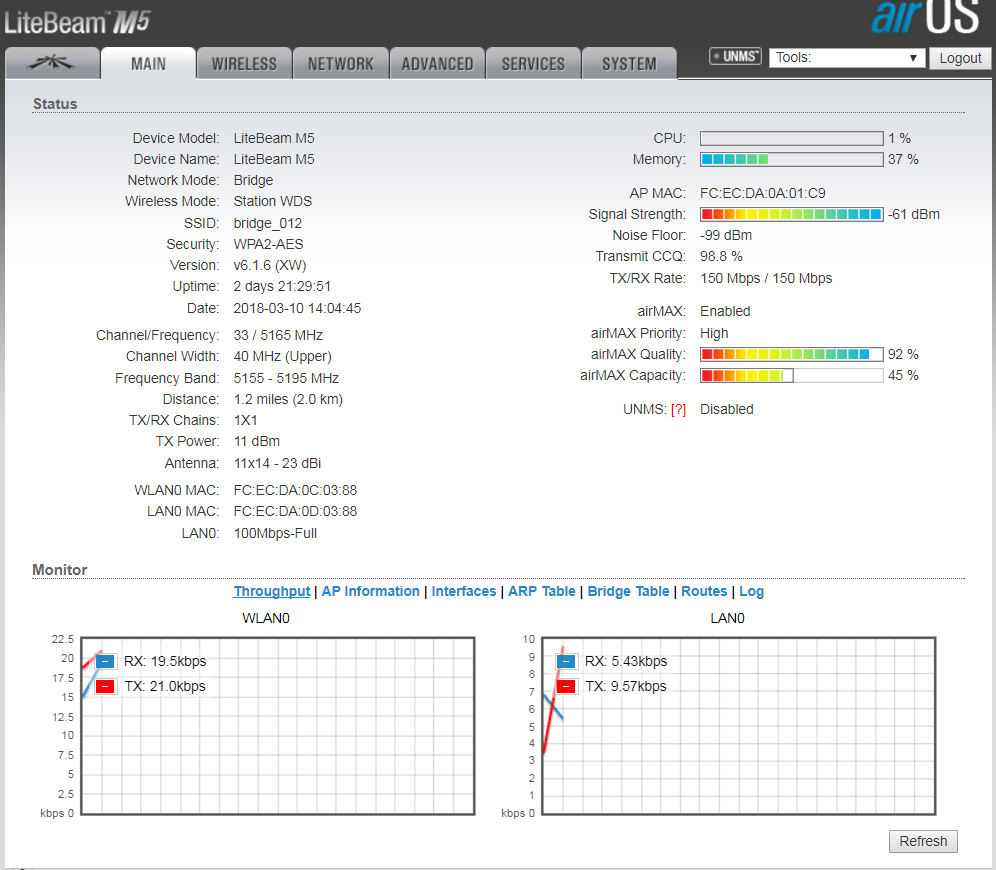
Task: Toggle LAN0 RX blue legend box
Action: click(x=566, y=661)
